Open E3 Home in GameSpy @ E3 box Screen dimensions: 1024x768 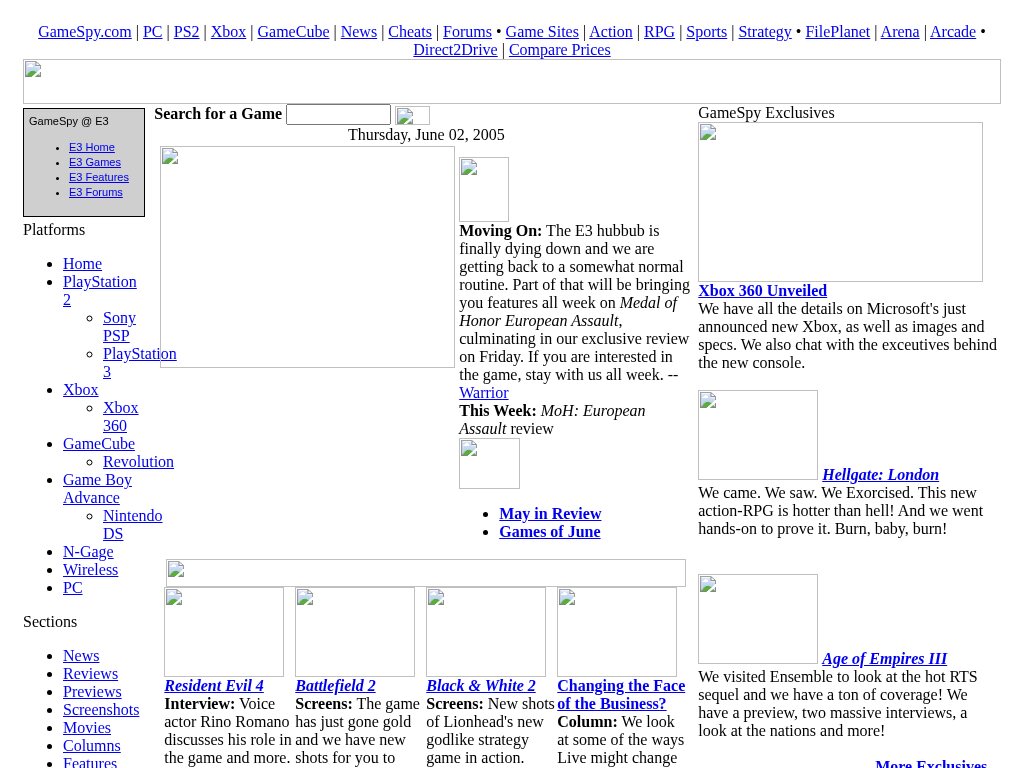91,147
